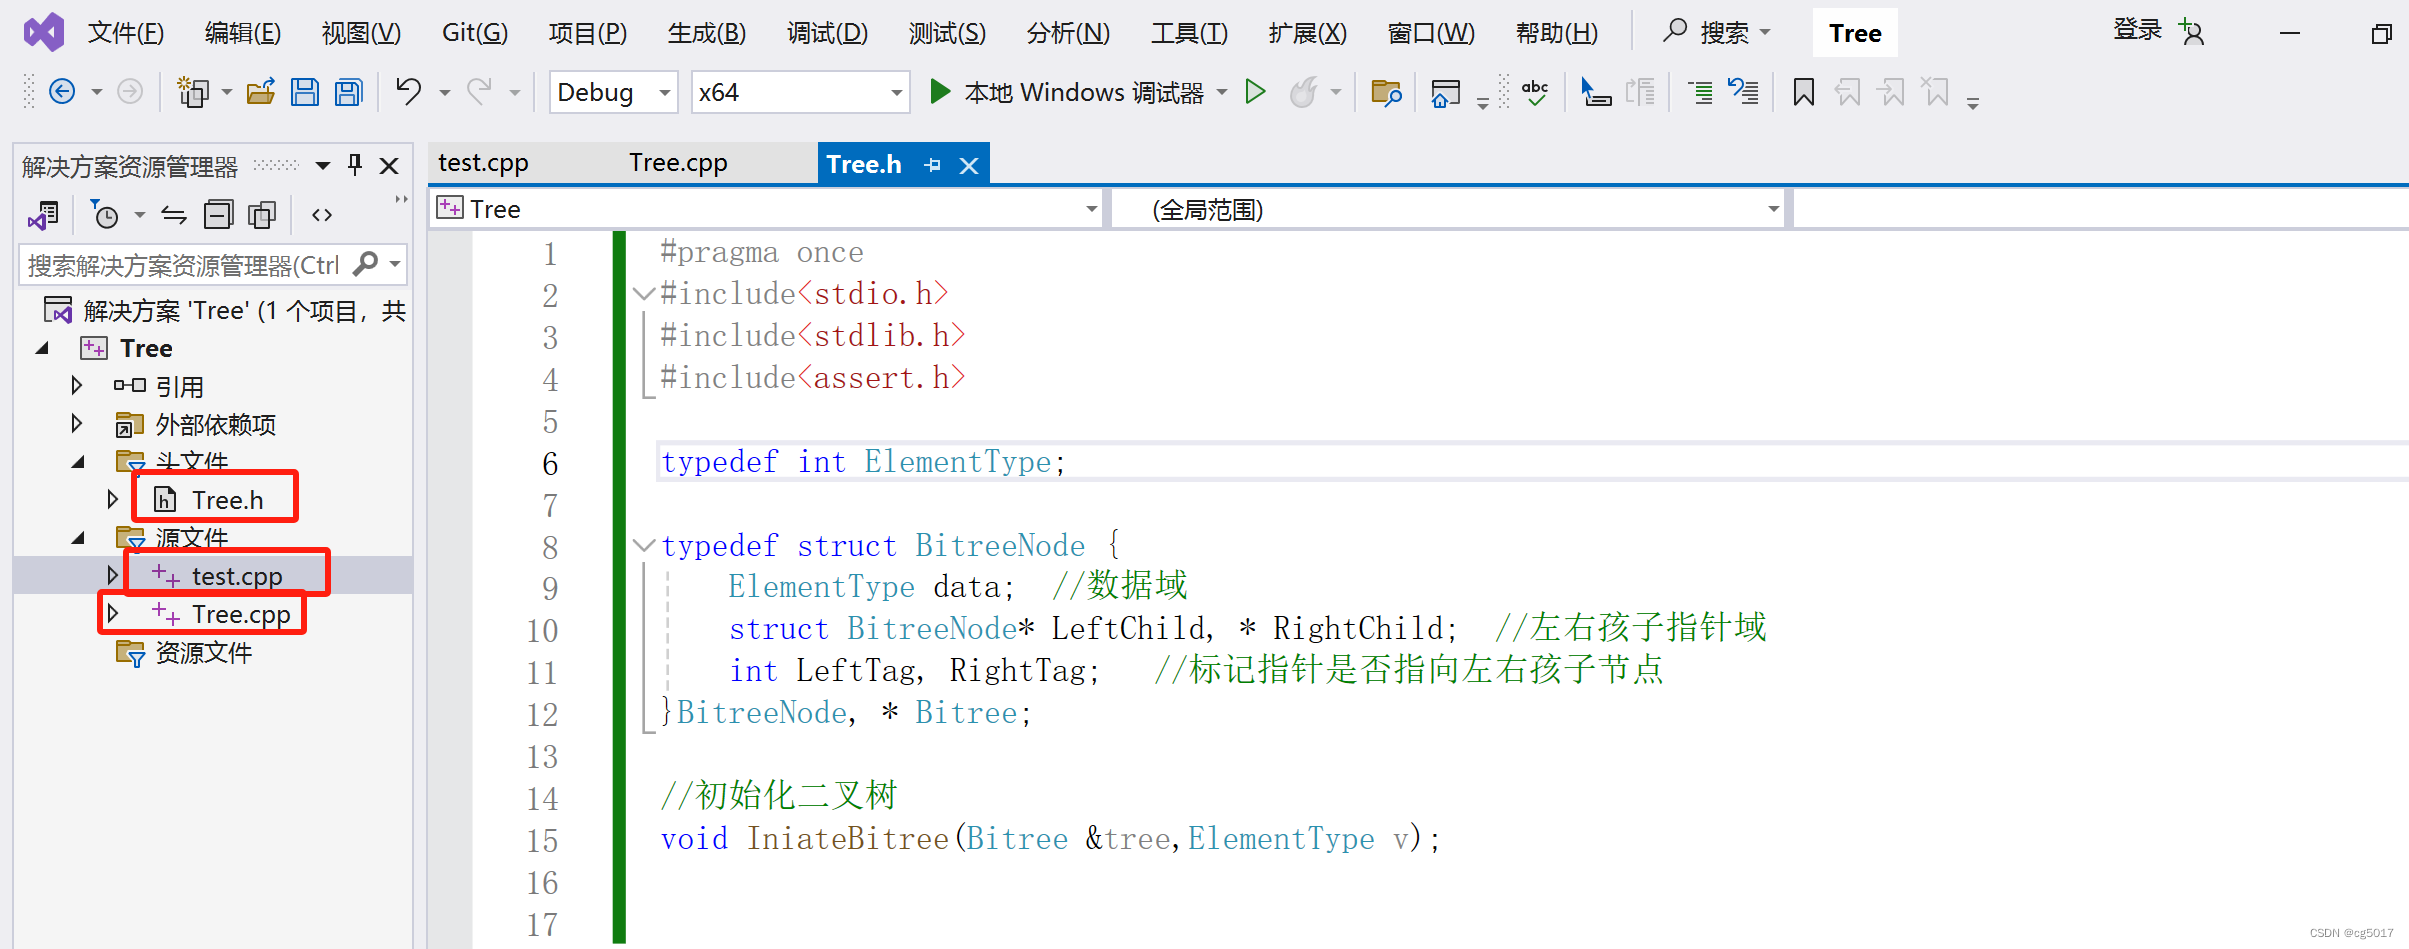
Task: Toggle bookmark on the current line
Action: tap(1804, 92)
